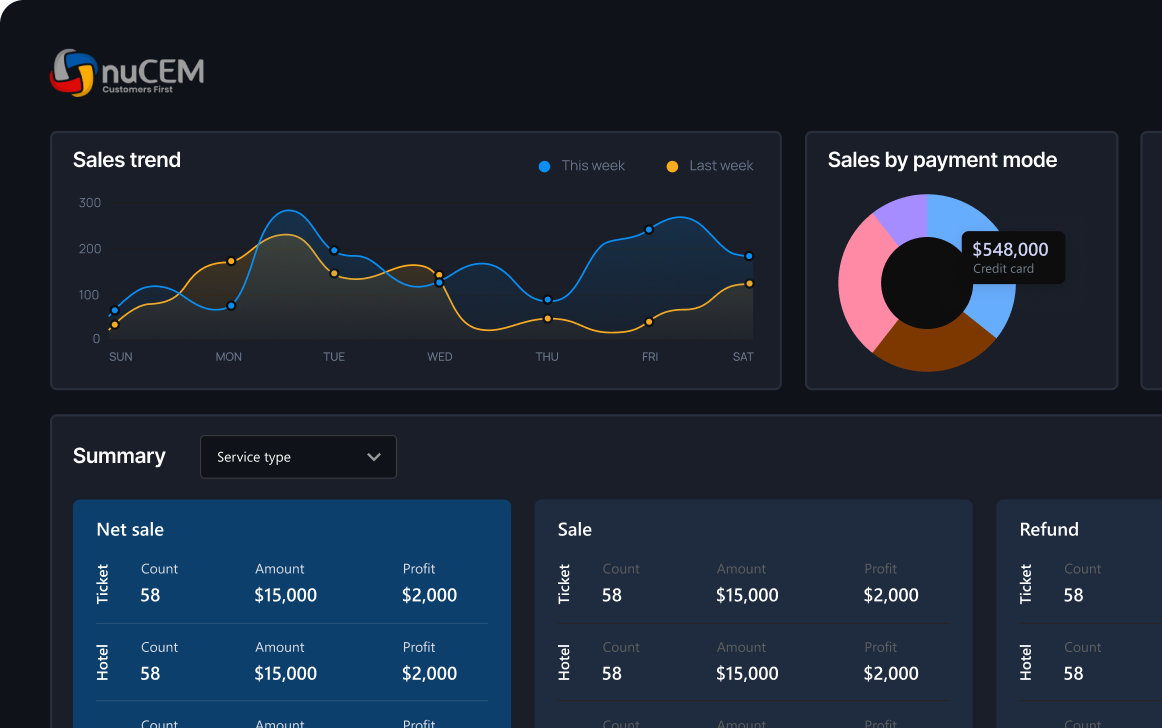
Task: Click the orange SUN data point
Action: tap(115, 325)
